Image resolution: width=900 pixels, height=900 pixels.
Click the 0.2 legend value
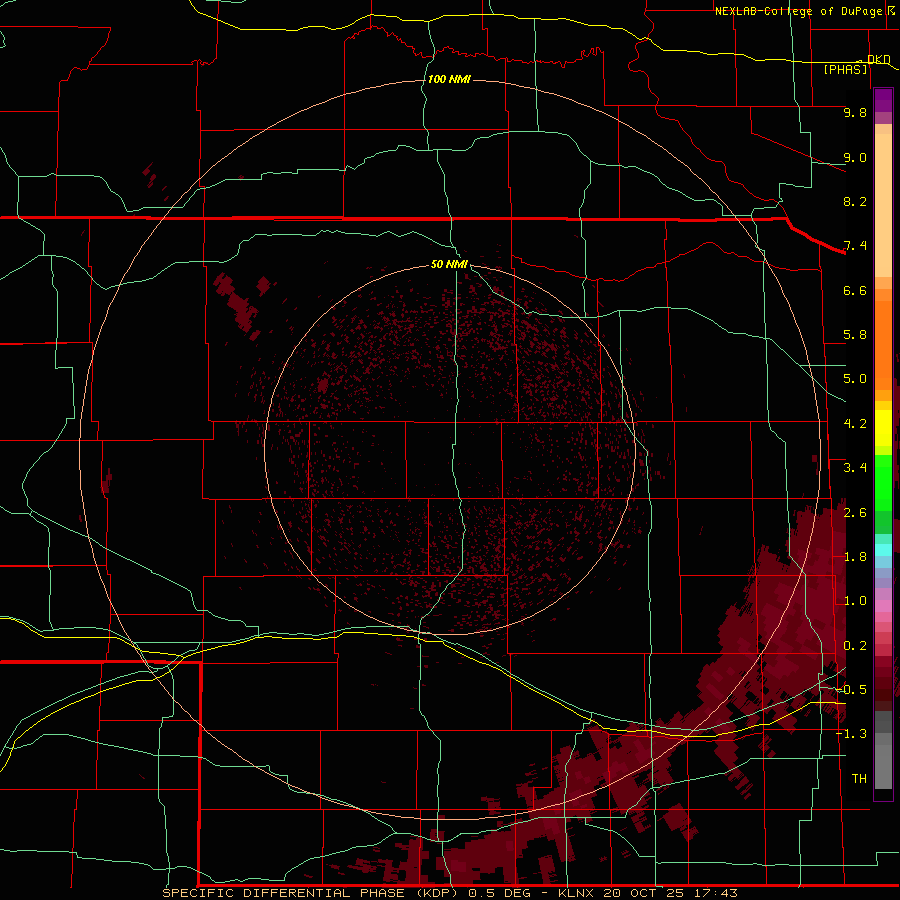(x=855, y=646)
